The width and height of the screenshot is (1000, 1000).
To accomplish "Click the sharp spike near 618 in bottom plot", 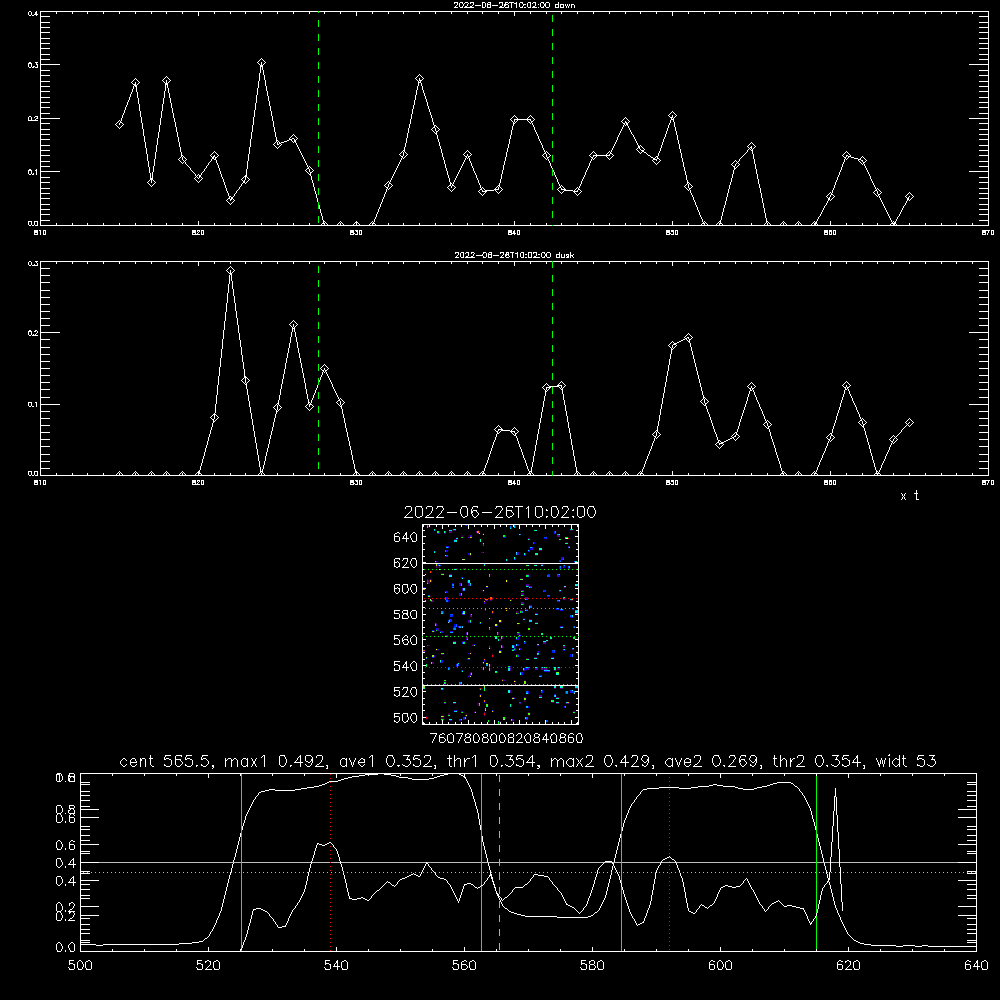I will tap(835, 848).
